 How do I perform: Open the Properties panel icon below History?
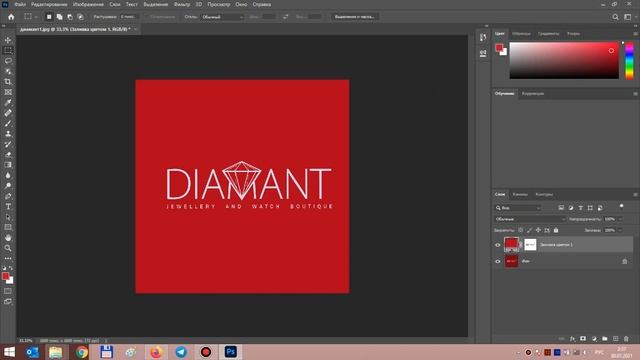tap(483, 53)
